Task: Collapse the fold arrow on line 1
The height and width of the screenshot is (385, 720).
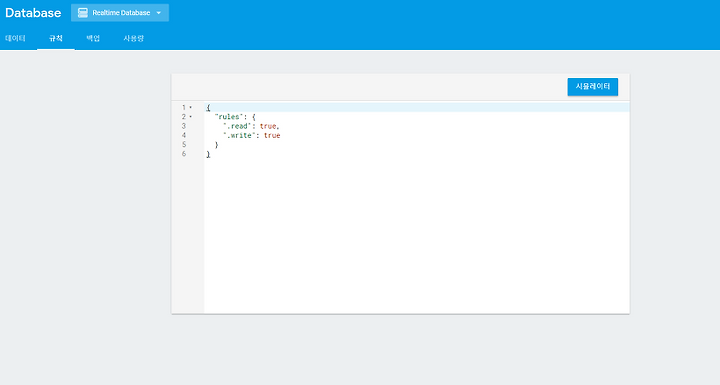Action: [x=191, y=108]
